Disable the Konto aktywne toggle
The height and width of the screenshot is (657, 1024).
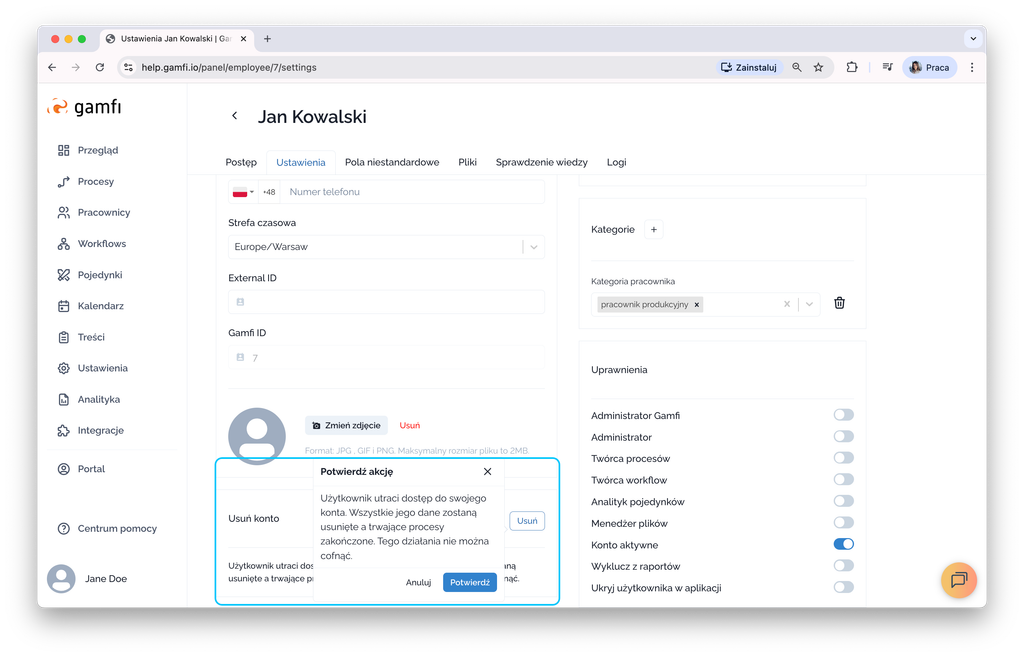[843, 545]
